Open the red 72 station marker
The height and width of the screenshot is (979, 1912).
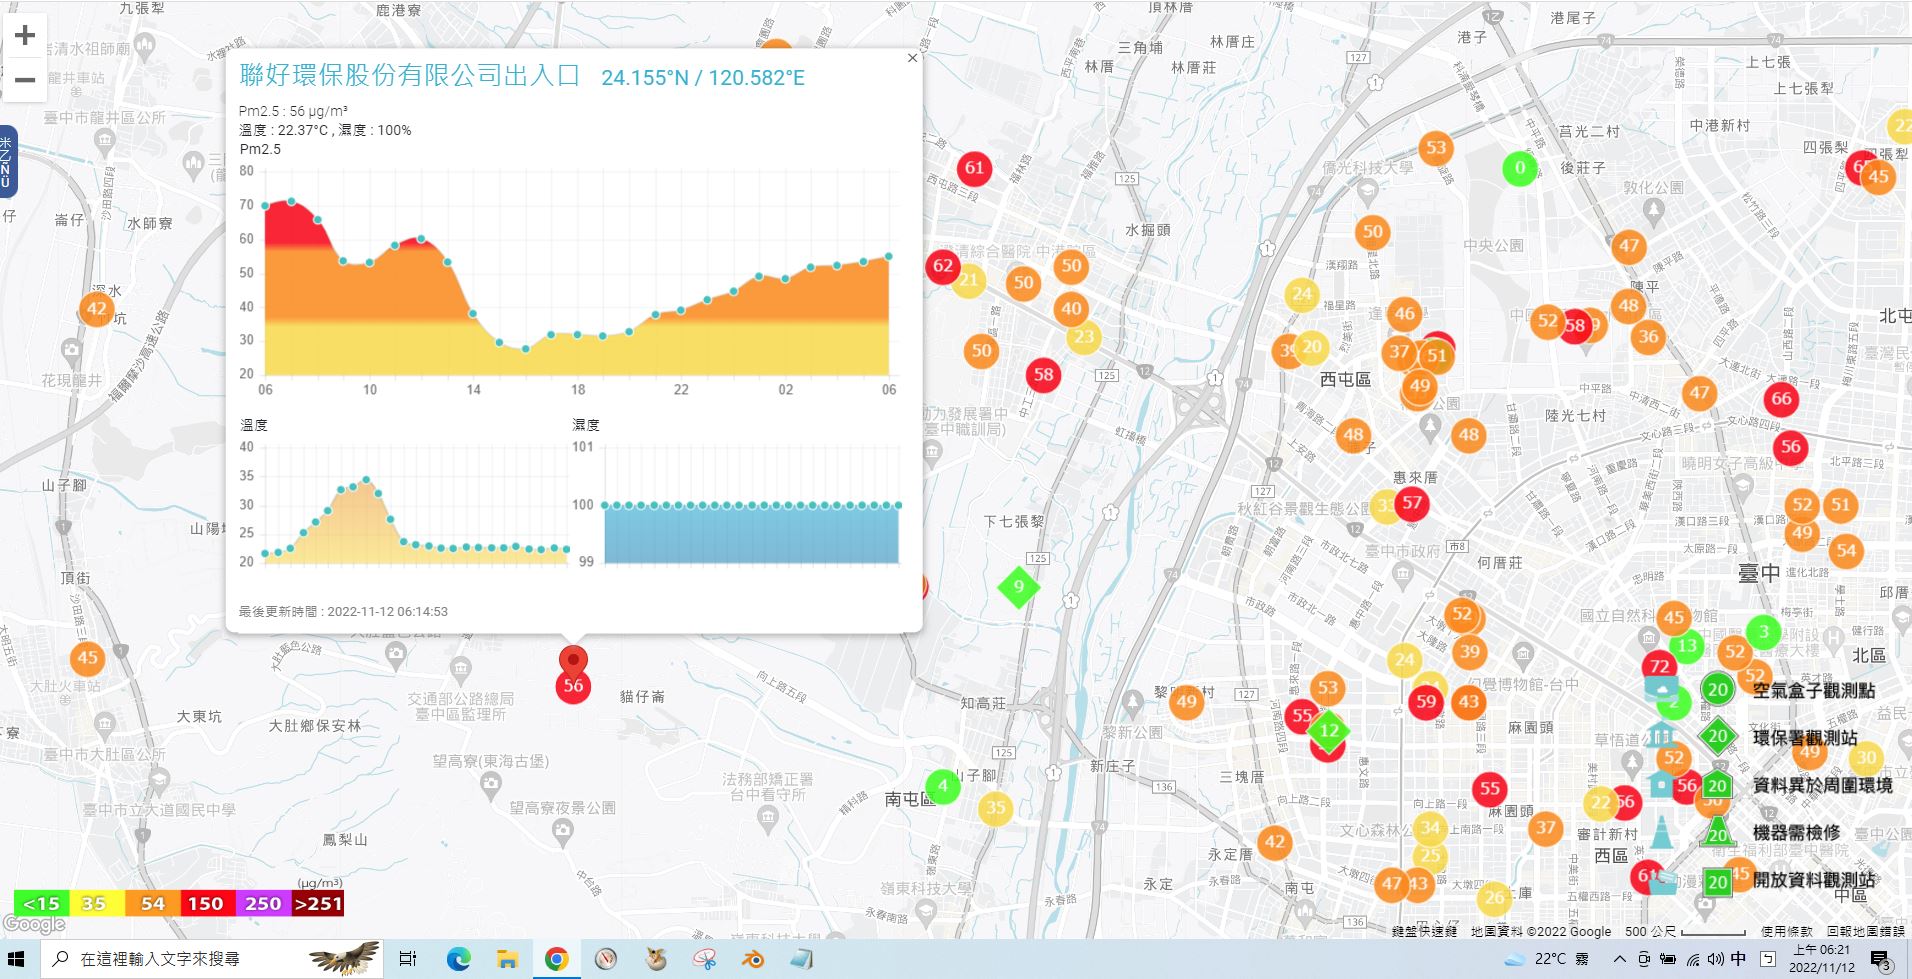pos(1659,665)
